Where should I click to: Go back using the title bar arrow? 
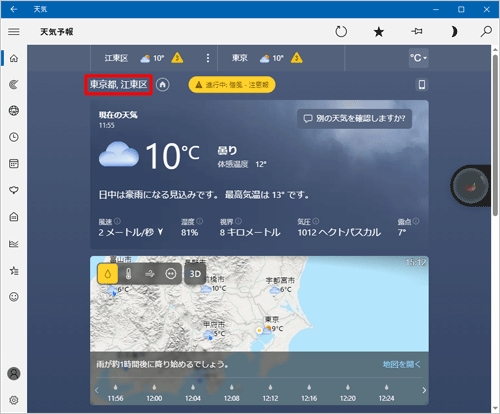[x=14, y=9]
